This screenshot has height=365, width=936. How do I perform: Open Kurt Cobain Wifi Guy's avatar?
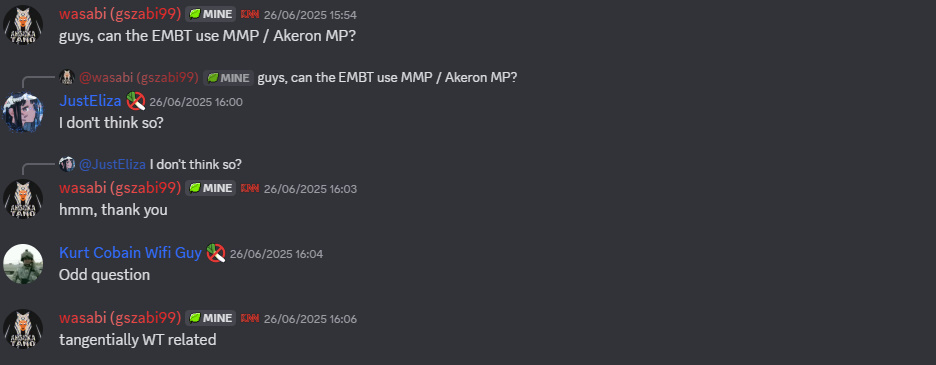pos(23,264)
